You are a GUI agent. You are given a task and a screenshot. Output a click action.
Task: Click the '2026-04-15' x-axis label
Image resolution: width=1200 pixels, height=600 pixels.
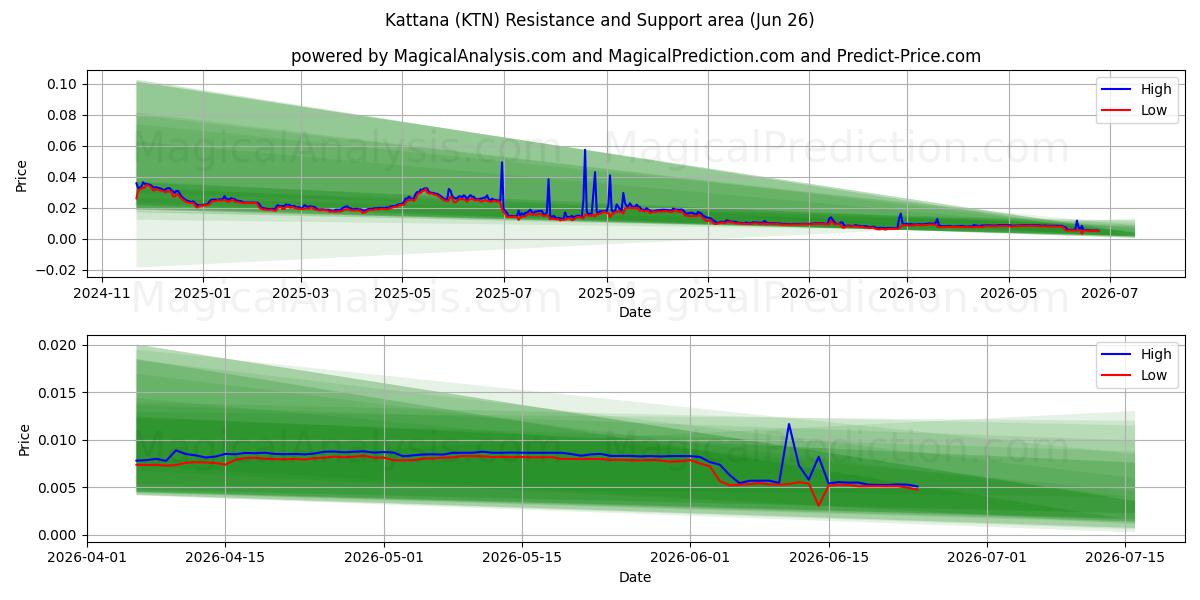224,560
